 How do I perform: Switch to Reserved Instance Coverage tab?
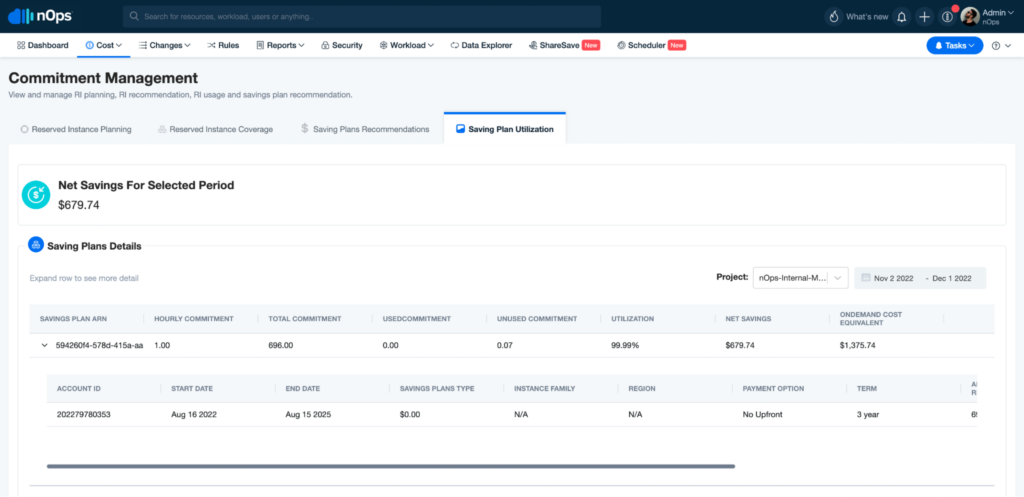215,129
